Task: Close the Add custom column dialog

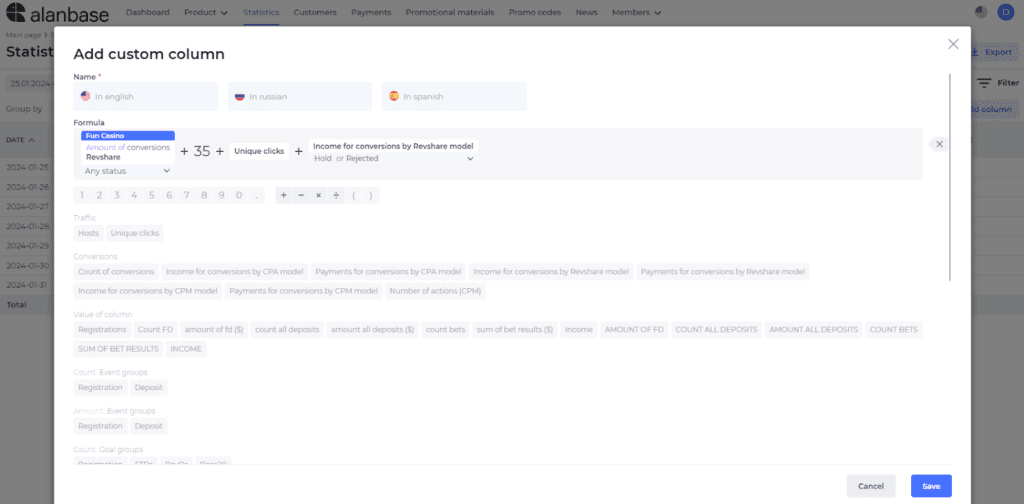Action: [953, 44]
